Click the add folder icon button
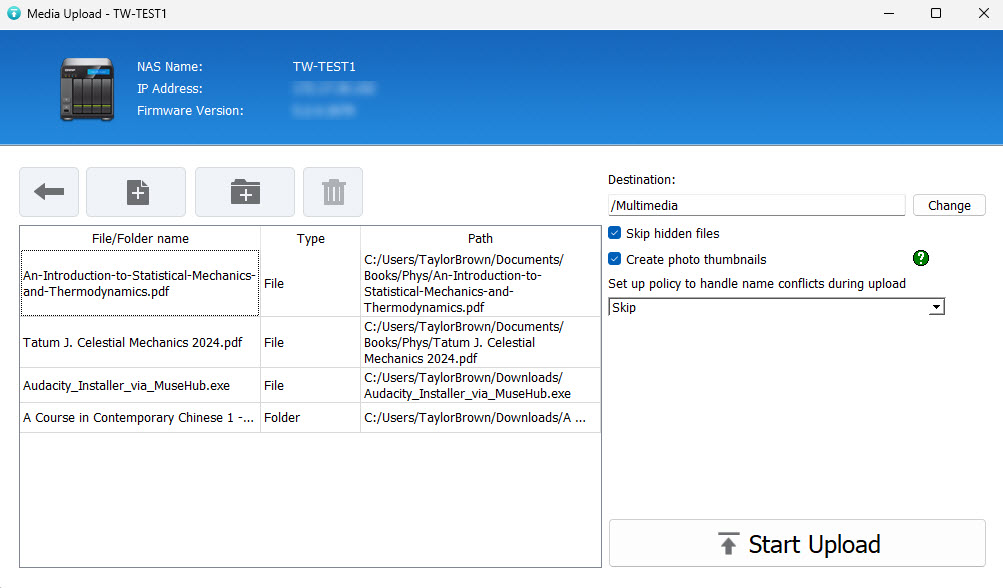This screenshot has height=588, width=1003. tap(245, 192)
